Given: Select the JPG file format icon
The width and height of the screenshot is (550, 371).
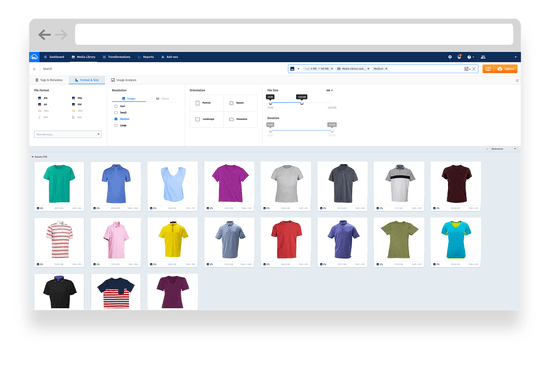Looking at the screenshot, I should click(x=40, y=98).
